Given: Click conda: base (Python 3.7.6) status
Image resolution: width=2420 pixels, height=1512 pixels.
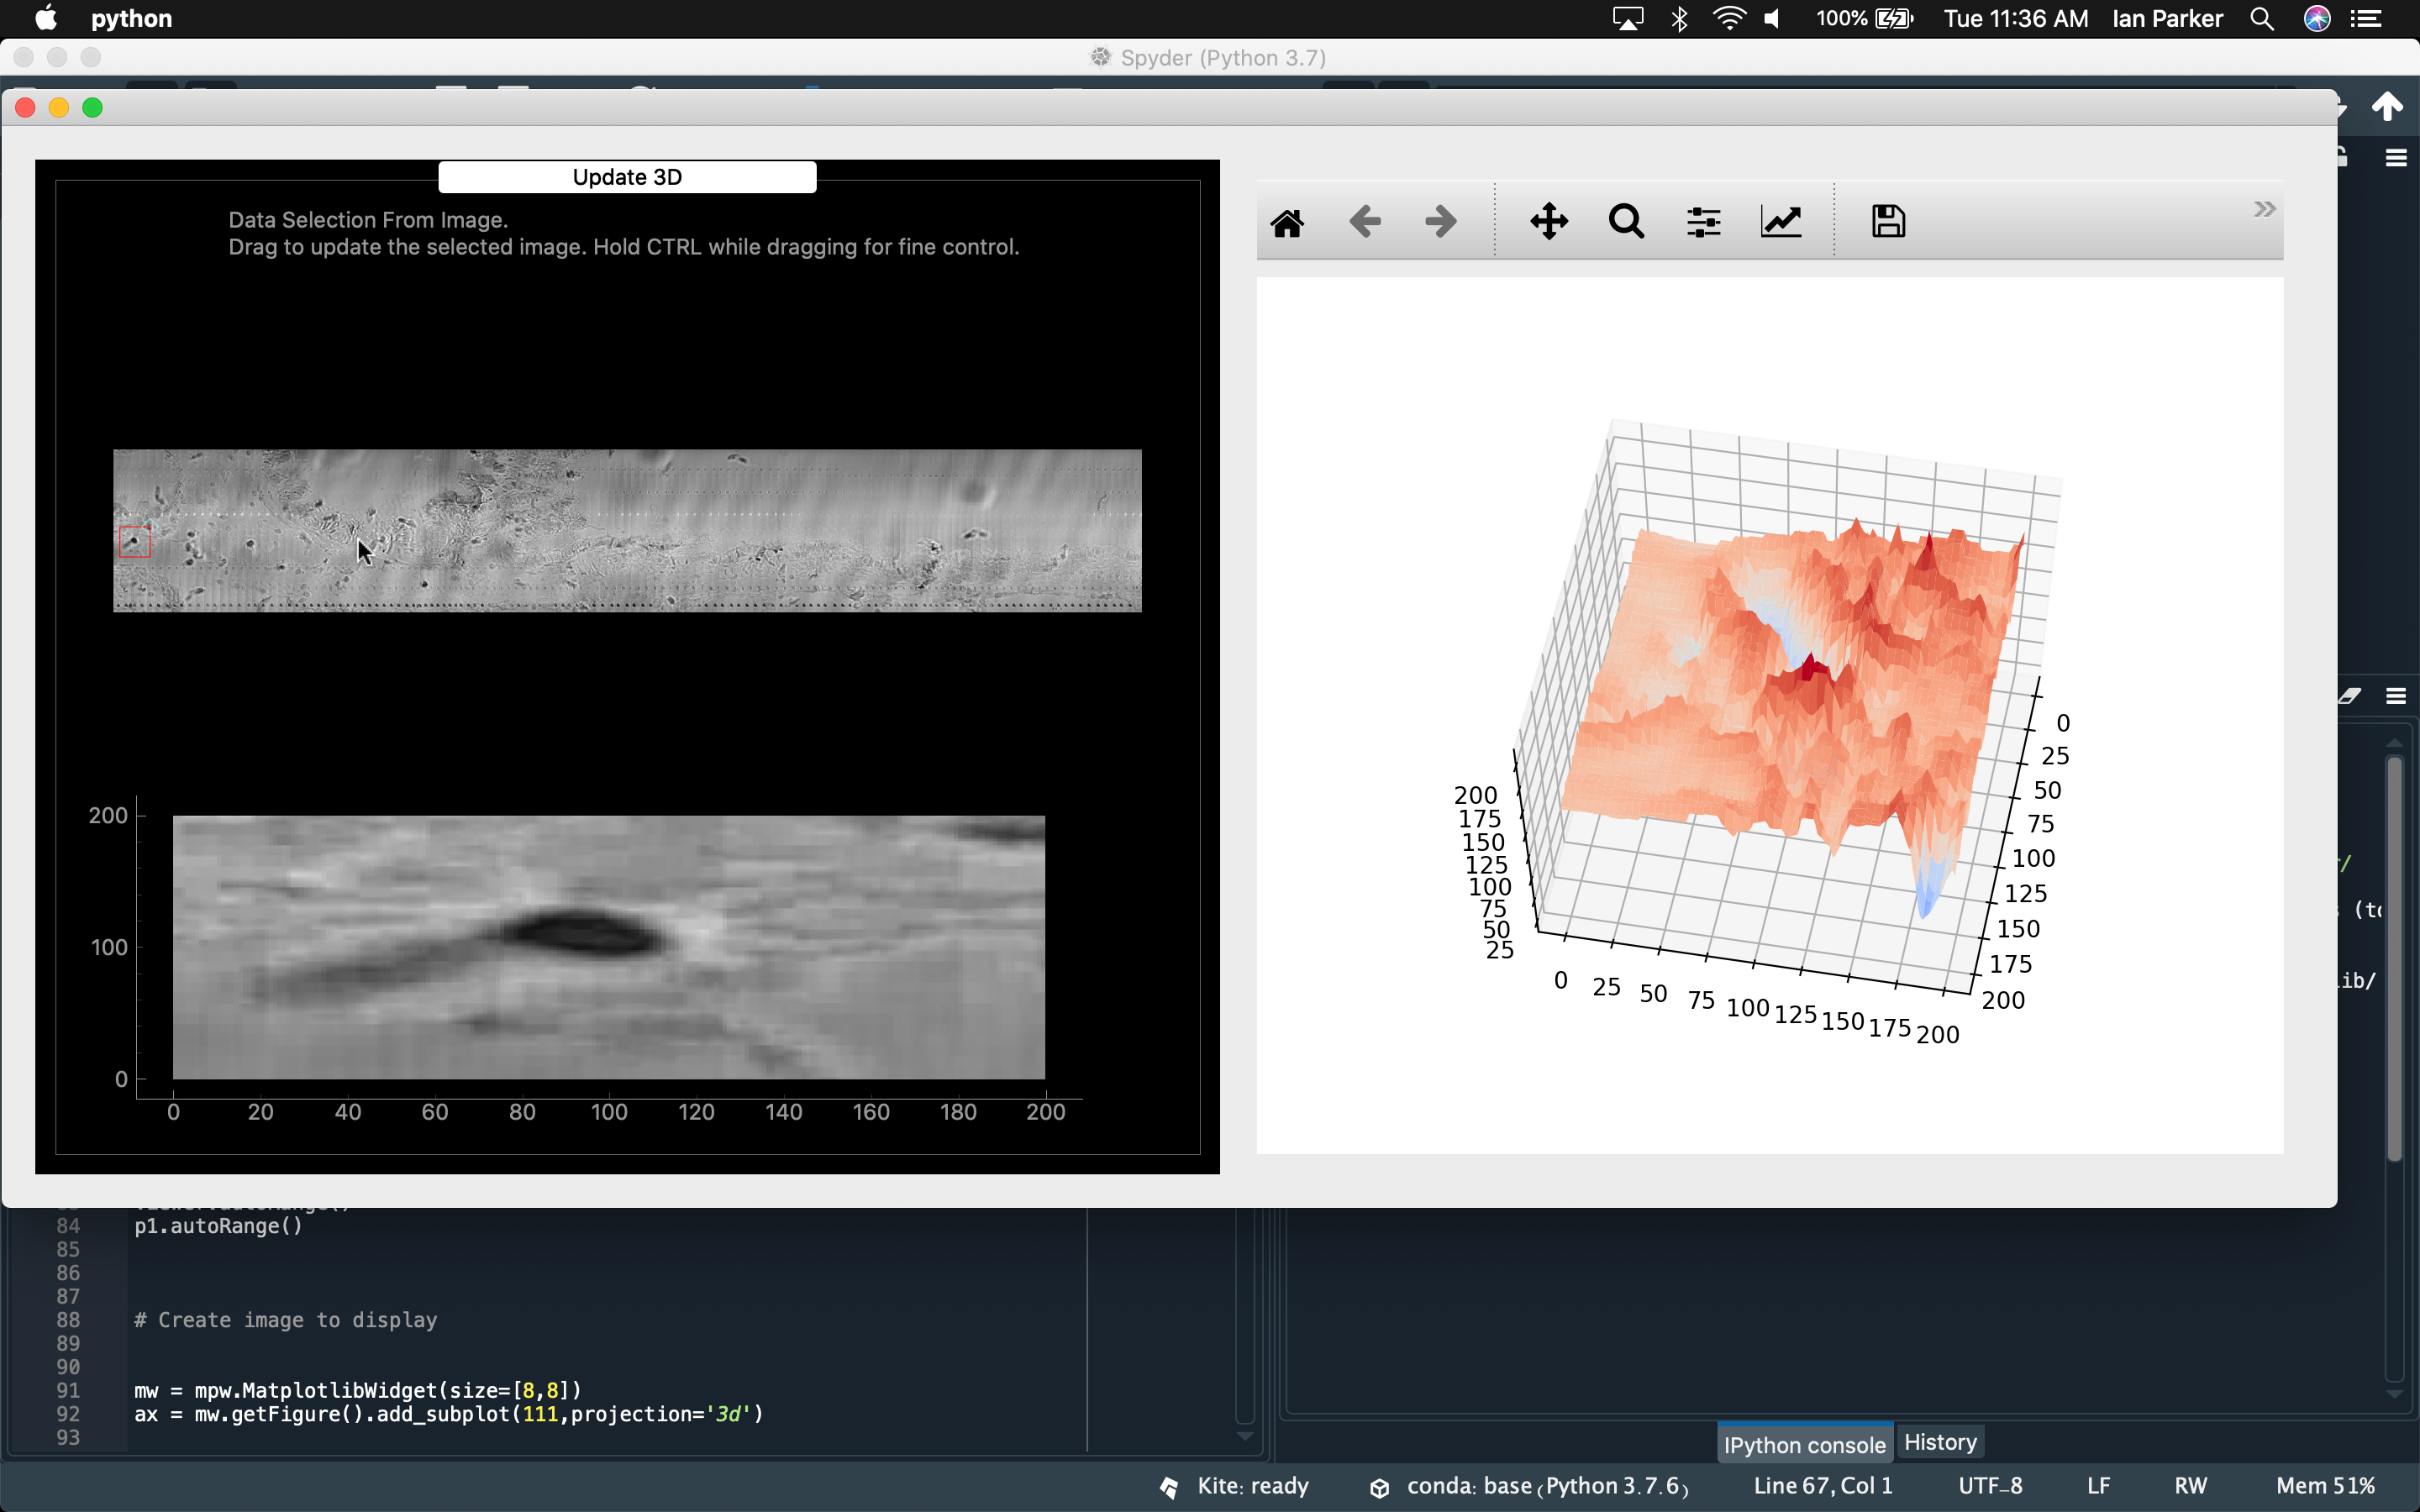Looking at the screenshot, I should (1530, 1486).
